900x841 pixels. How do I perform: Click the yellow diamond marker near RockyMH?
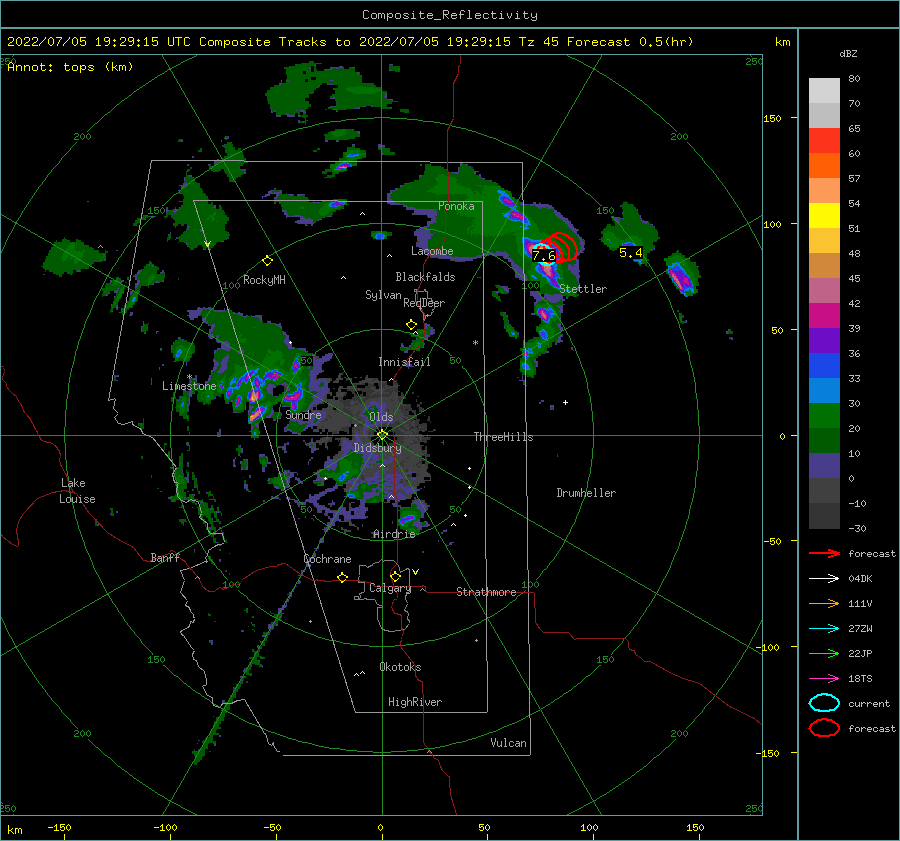coord(267,261)
